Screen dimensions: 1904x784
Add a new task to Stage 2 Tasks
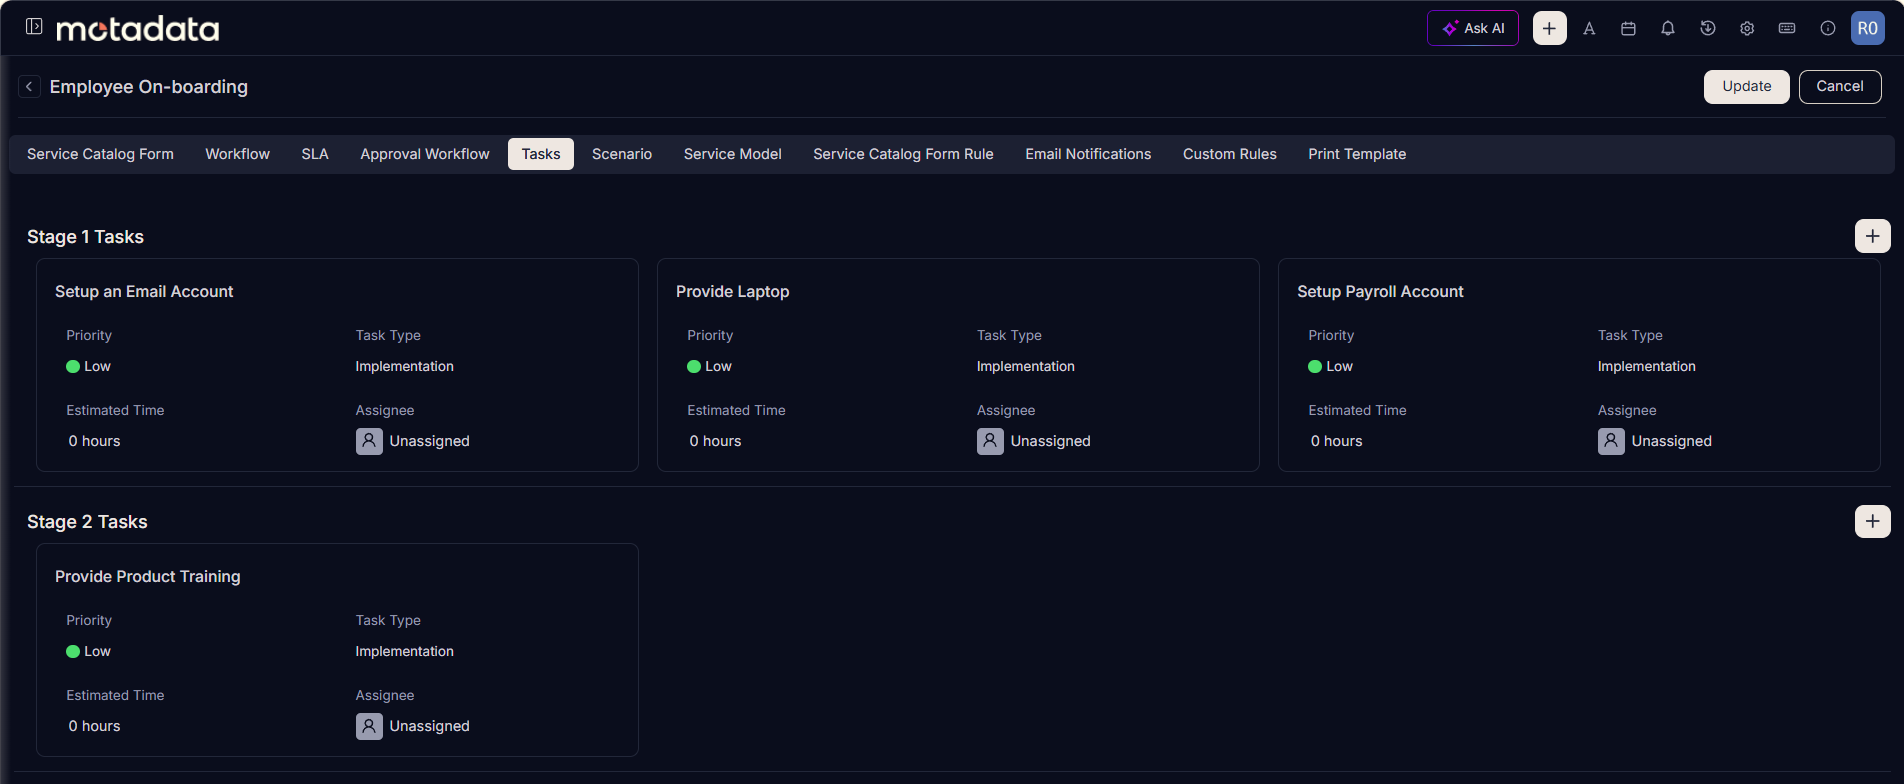(x=1872, y=521)
